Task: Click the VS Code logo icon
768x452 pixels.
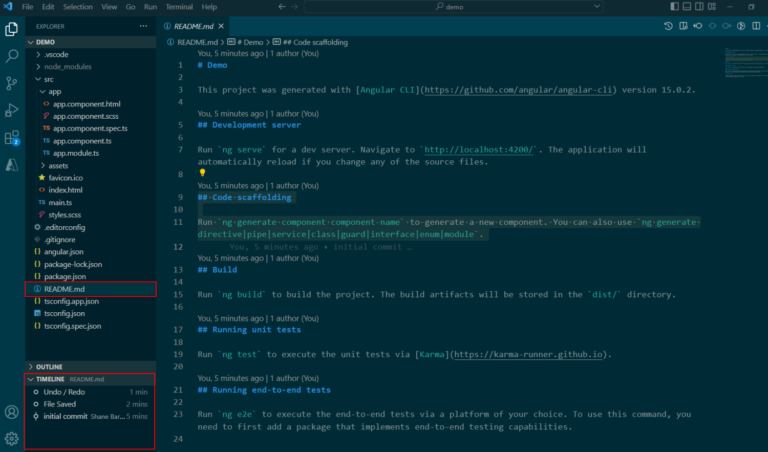Action: 8,6
